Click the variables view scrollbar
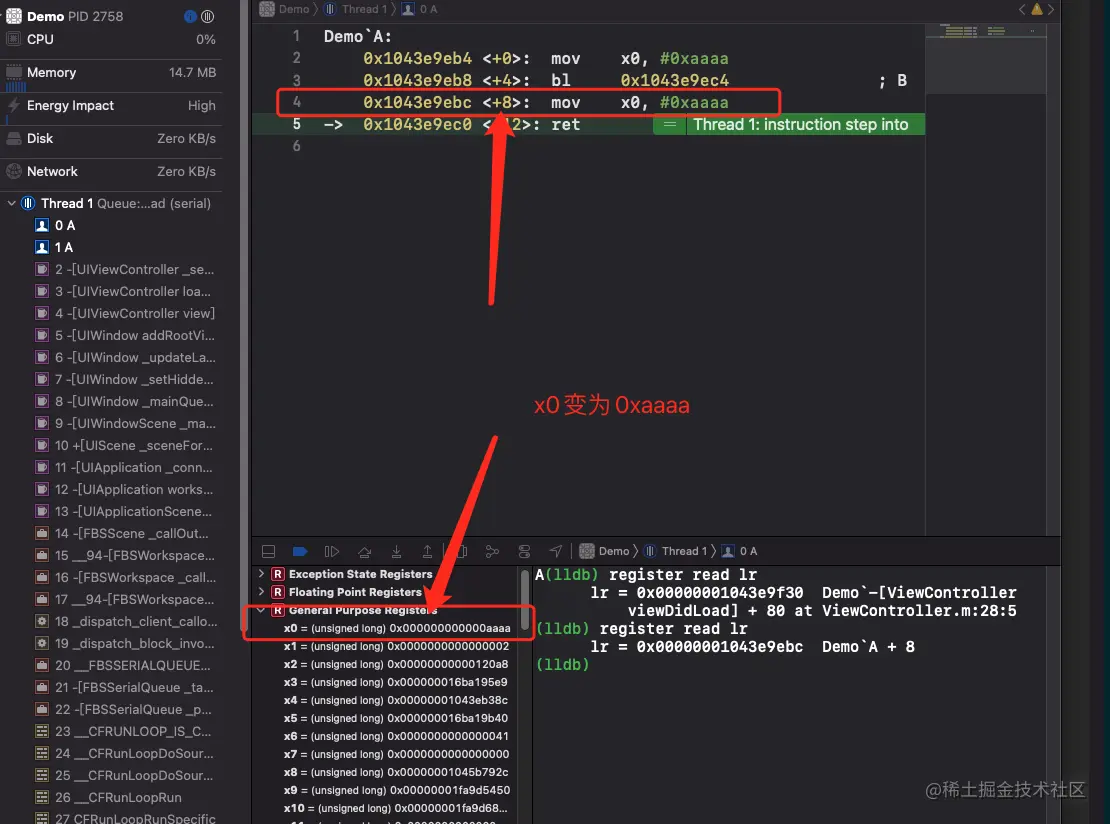Image resolution: width=1110 pixels, height=824 pixels. point(525,600)
